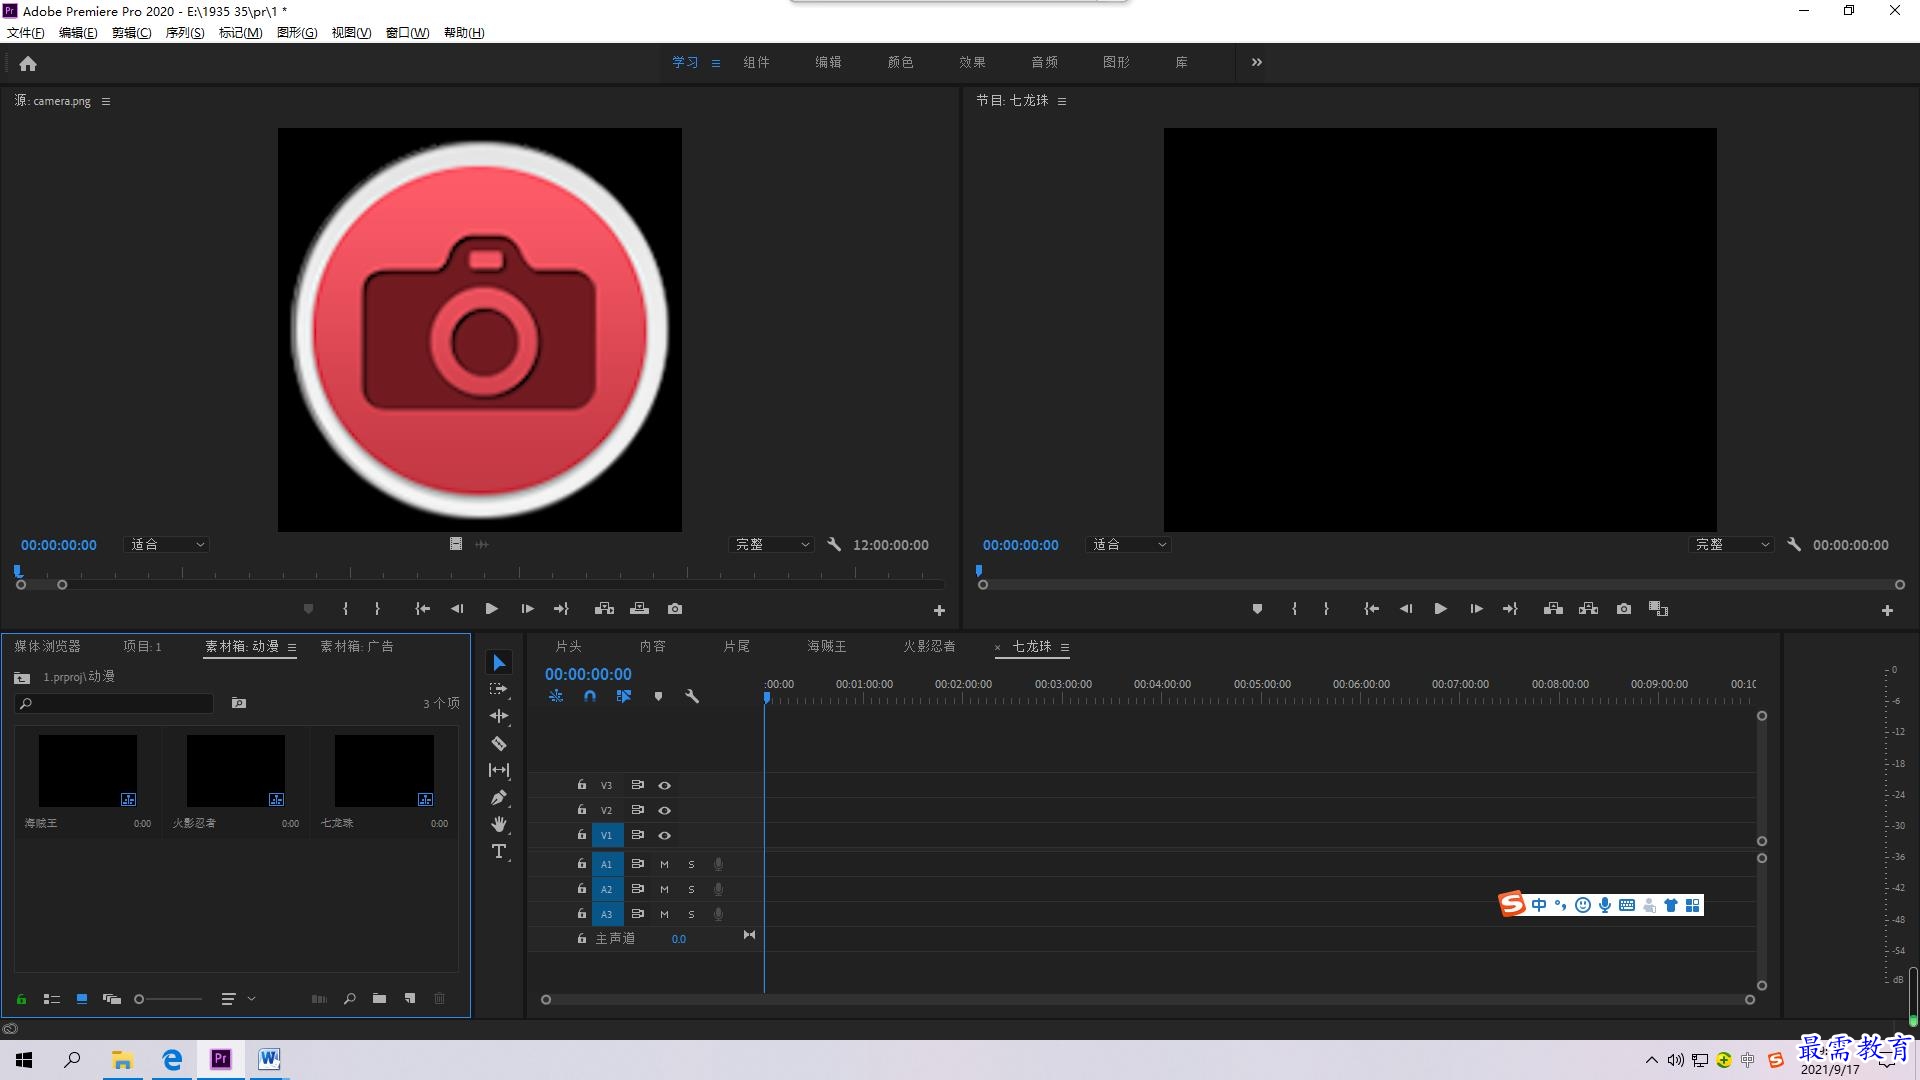Toggle Comparison View in Program monitor

[x=1658, y=609]
